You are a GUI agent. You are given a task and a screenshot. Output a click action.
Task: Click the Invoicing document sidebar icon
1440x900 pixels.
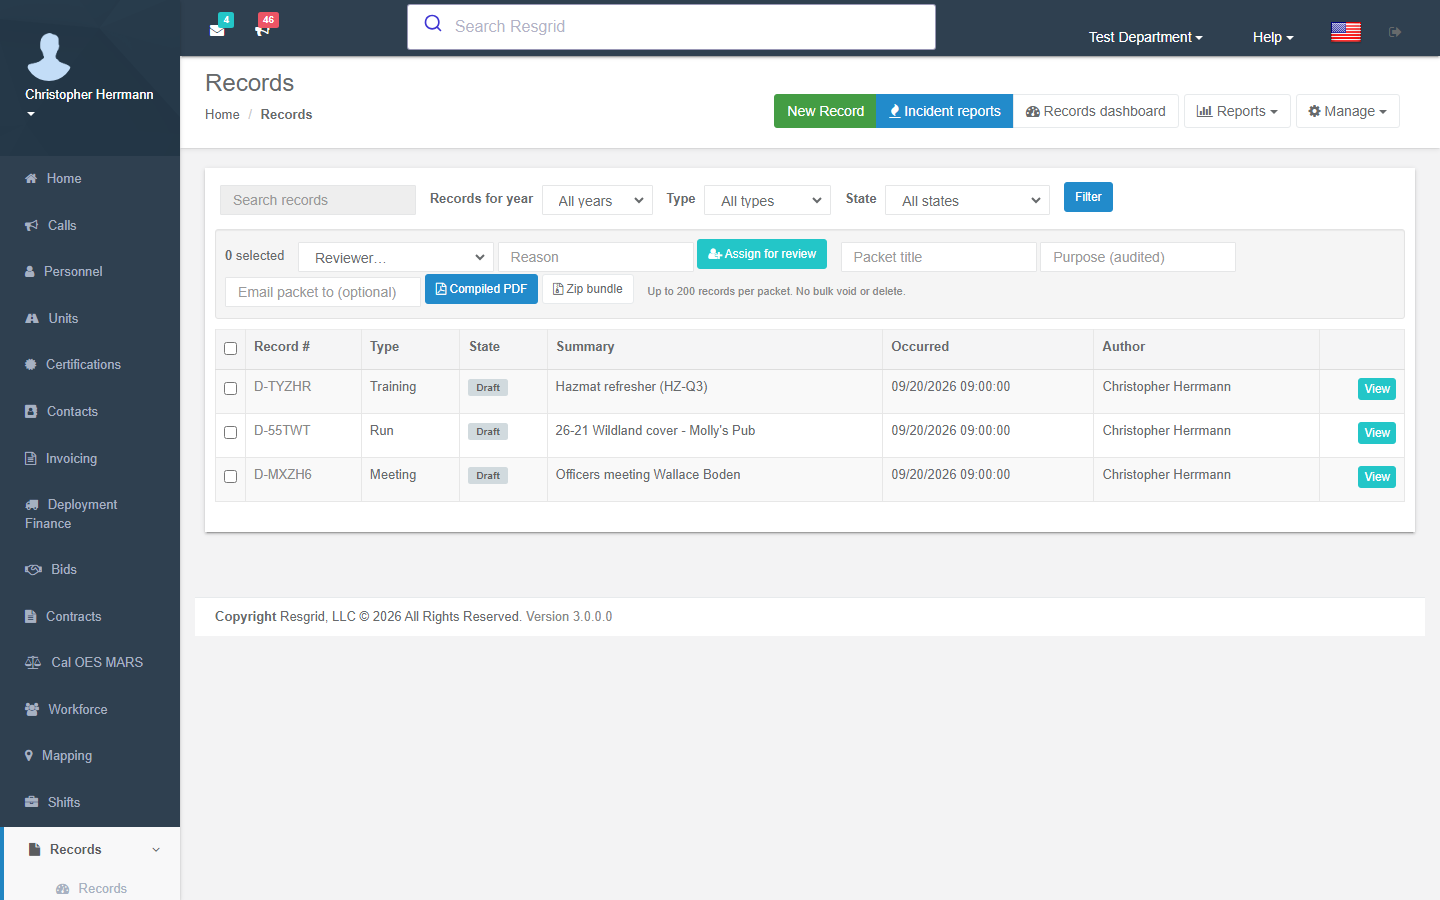[x=30, y=458]
